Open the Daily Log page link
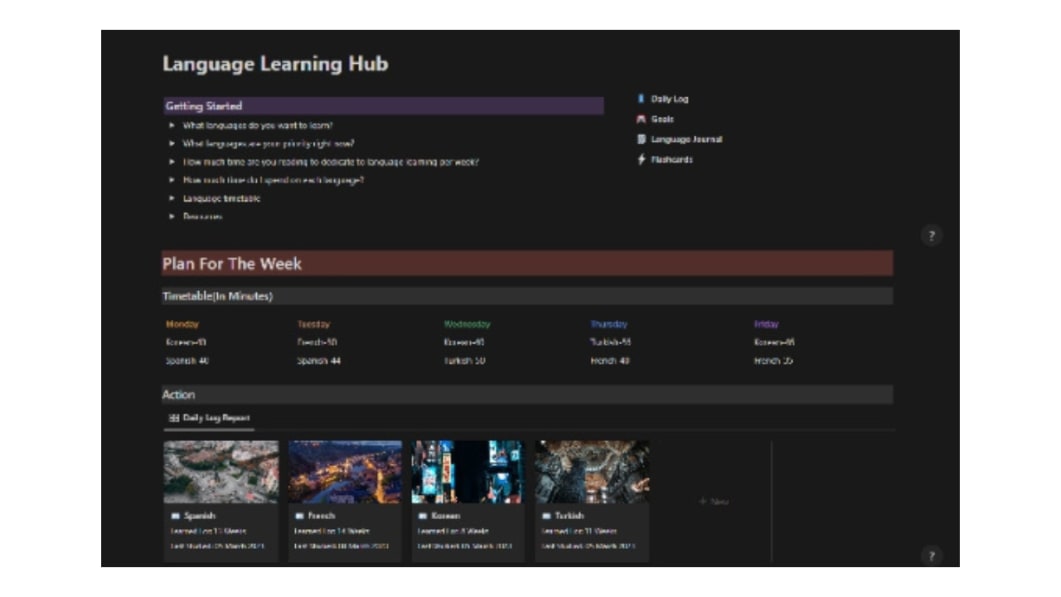Screen dimensions: 1061x597 click(x=668, y=97)
